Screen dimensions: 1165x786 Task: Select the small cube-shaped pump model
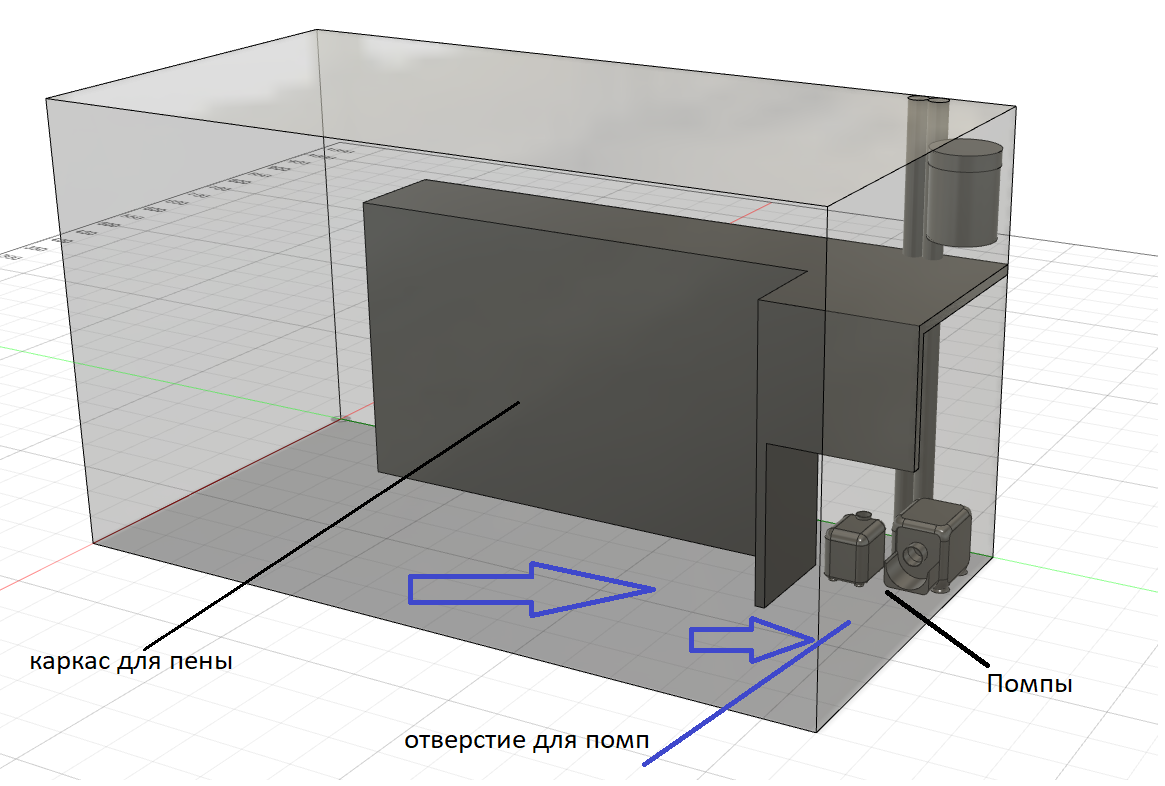pyautogui.click(x=855, y=547)
